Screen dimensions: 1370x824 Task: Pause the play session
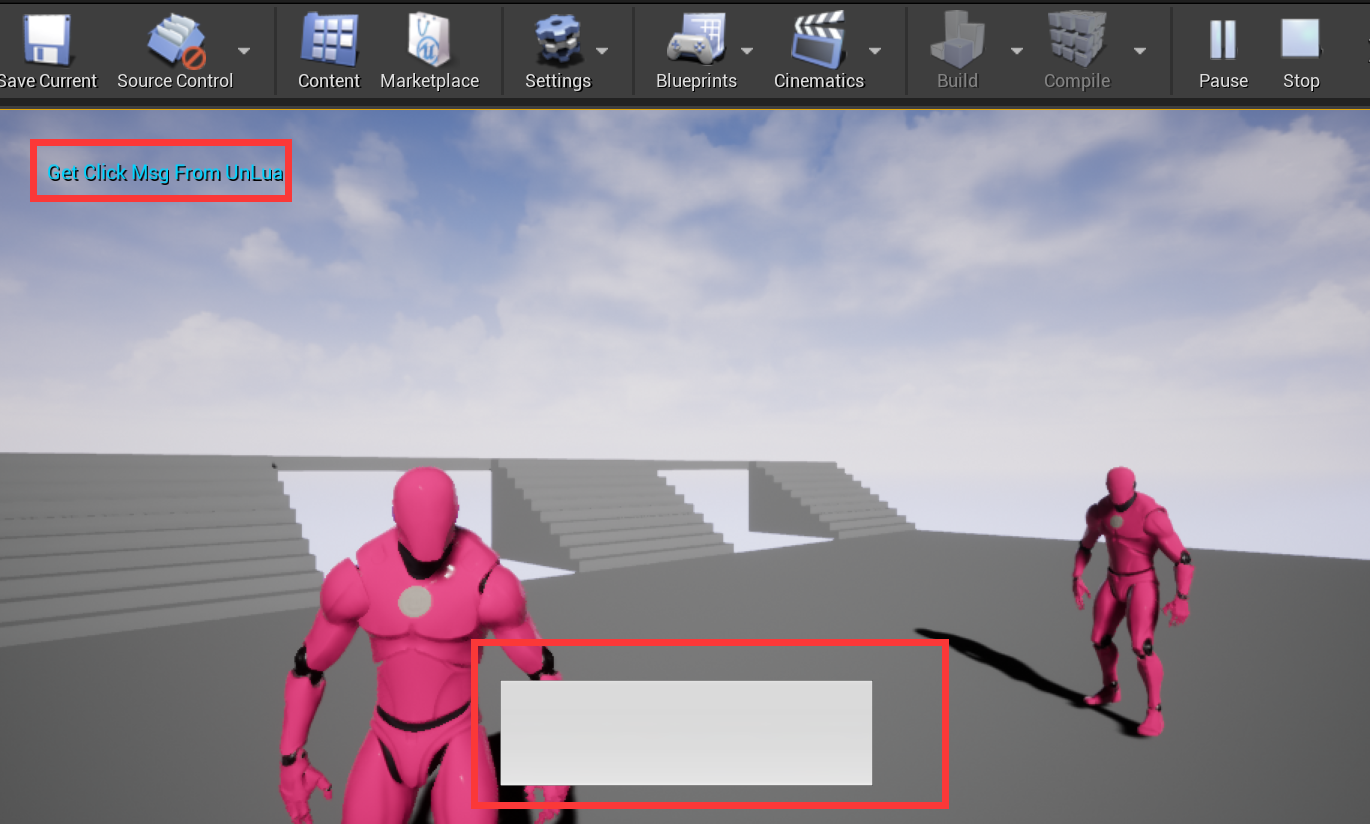coord(1222,40)
